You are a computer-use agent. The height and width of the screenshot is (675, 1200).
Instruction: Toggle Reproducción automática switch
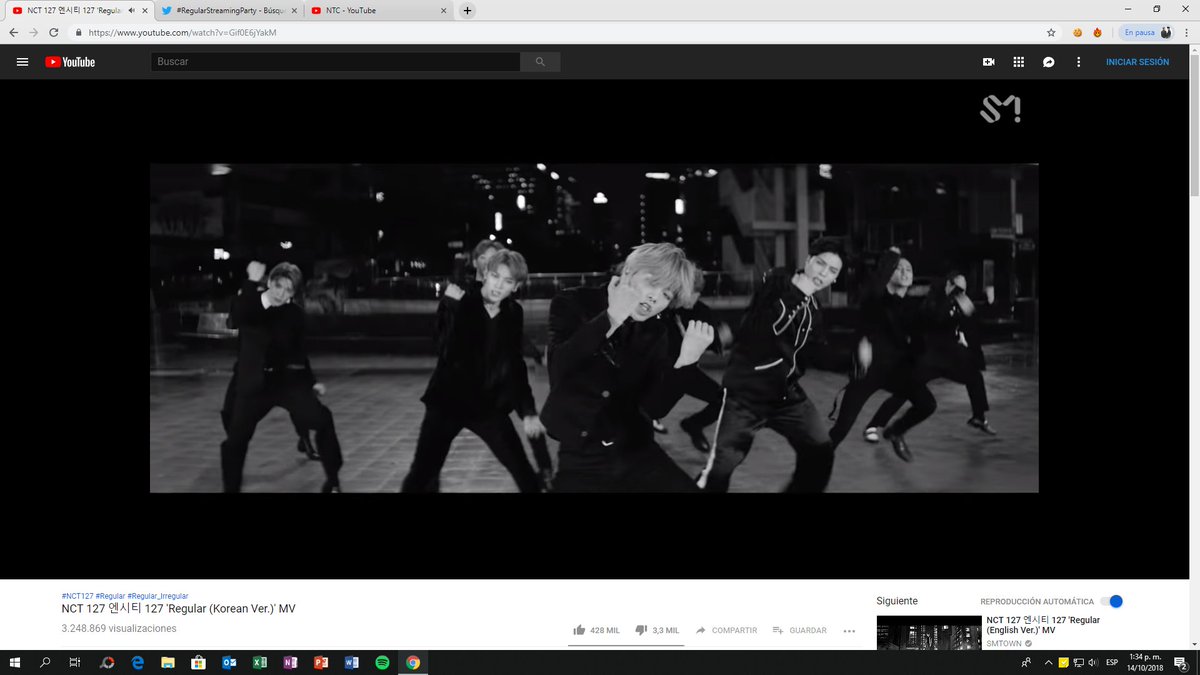pos(1112,601)
